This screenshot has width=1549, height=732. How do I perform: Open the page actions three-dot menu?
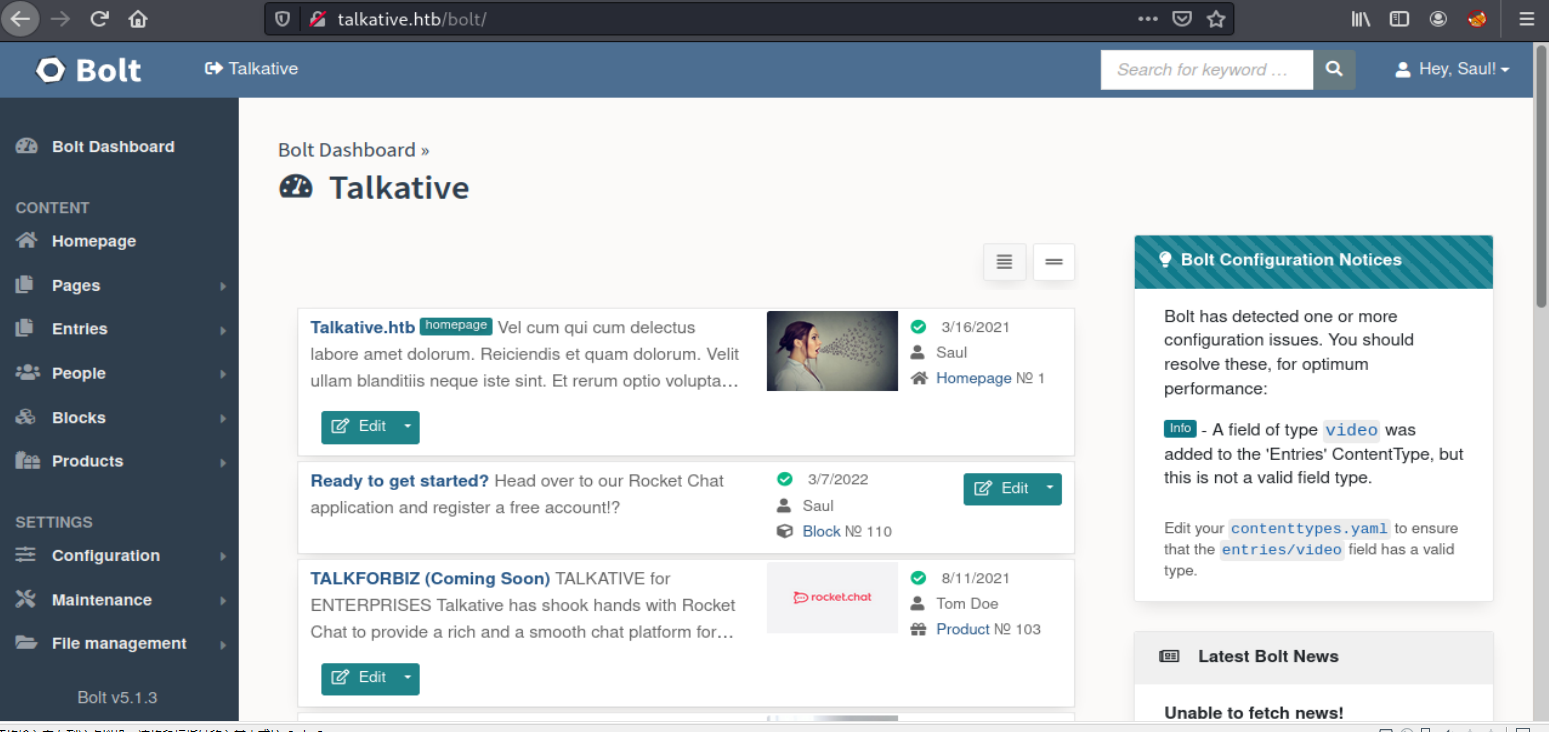[1148, 19]
